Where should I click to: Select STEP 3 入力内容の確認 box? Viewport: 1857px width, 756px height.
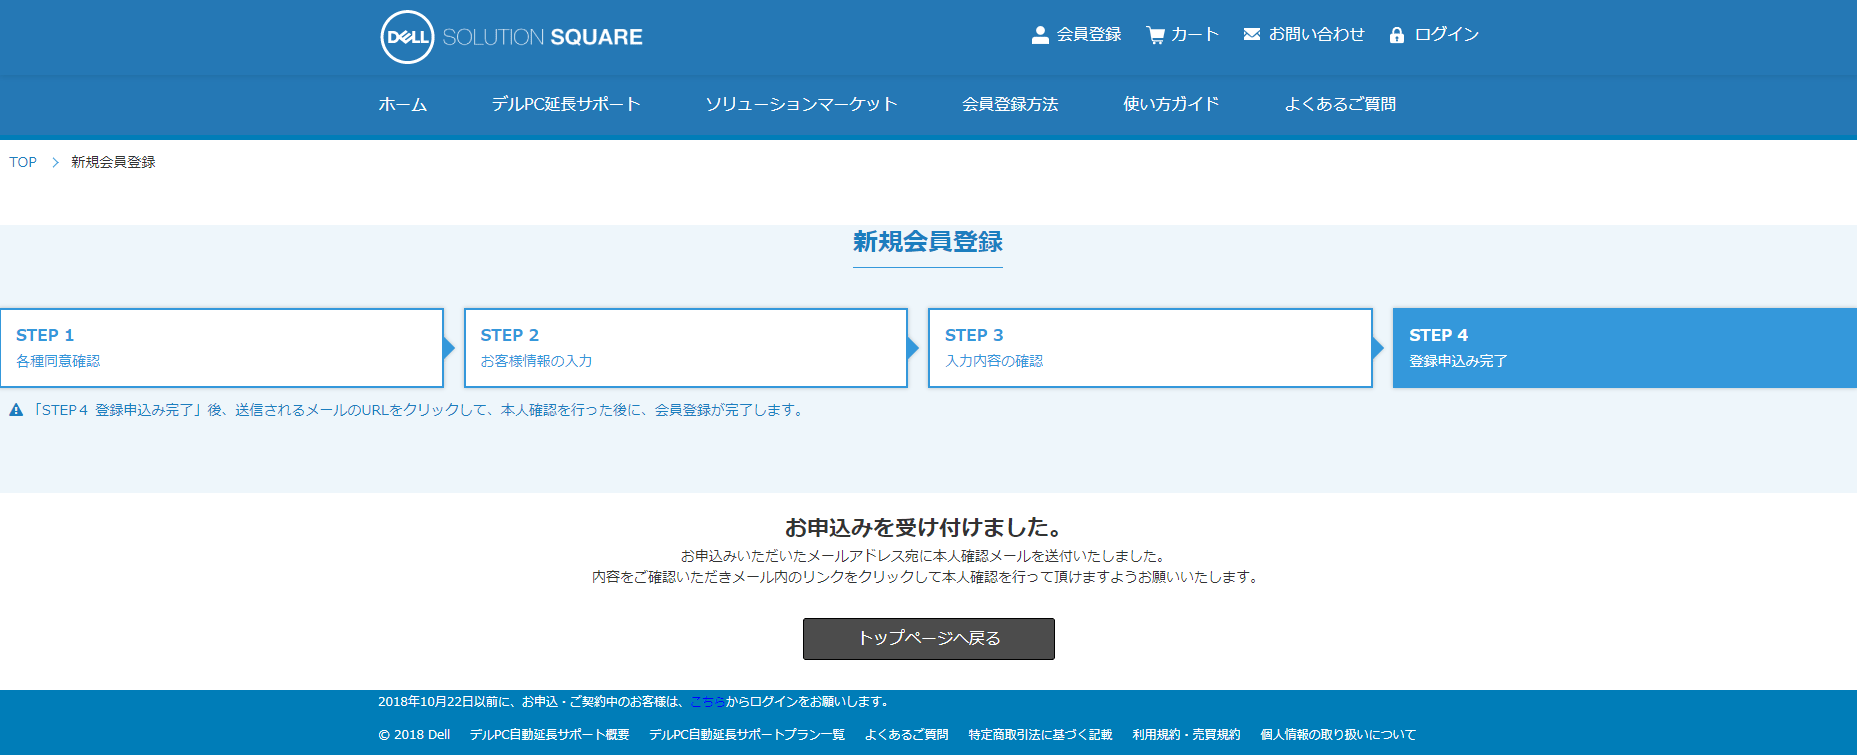1150,348
